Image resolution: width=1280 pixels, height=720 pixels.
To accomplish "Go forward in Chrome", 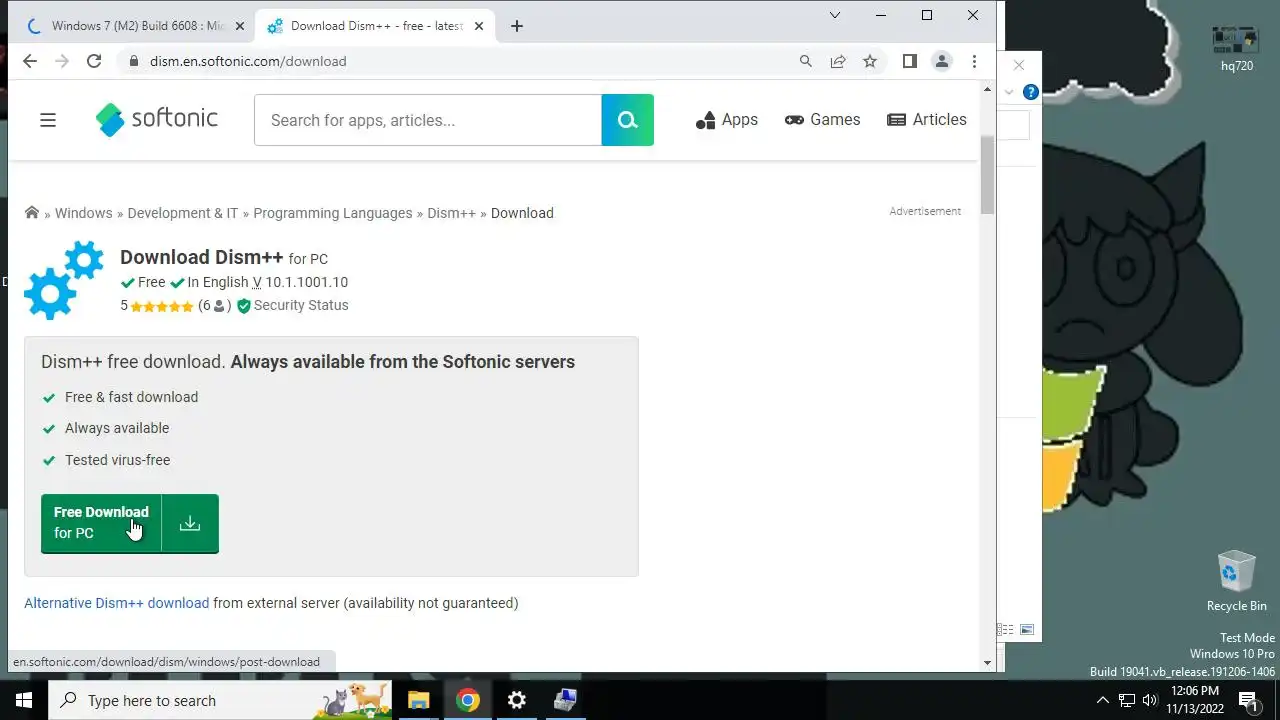I will point(62,61).
